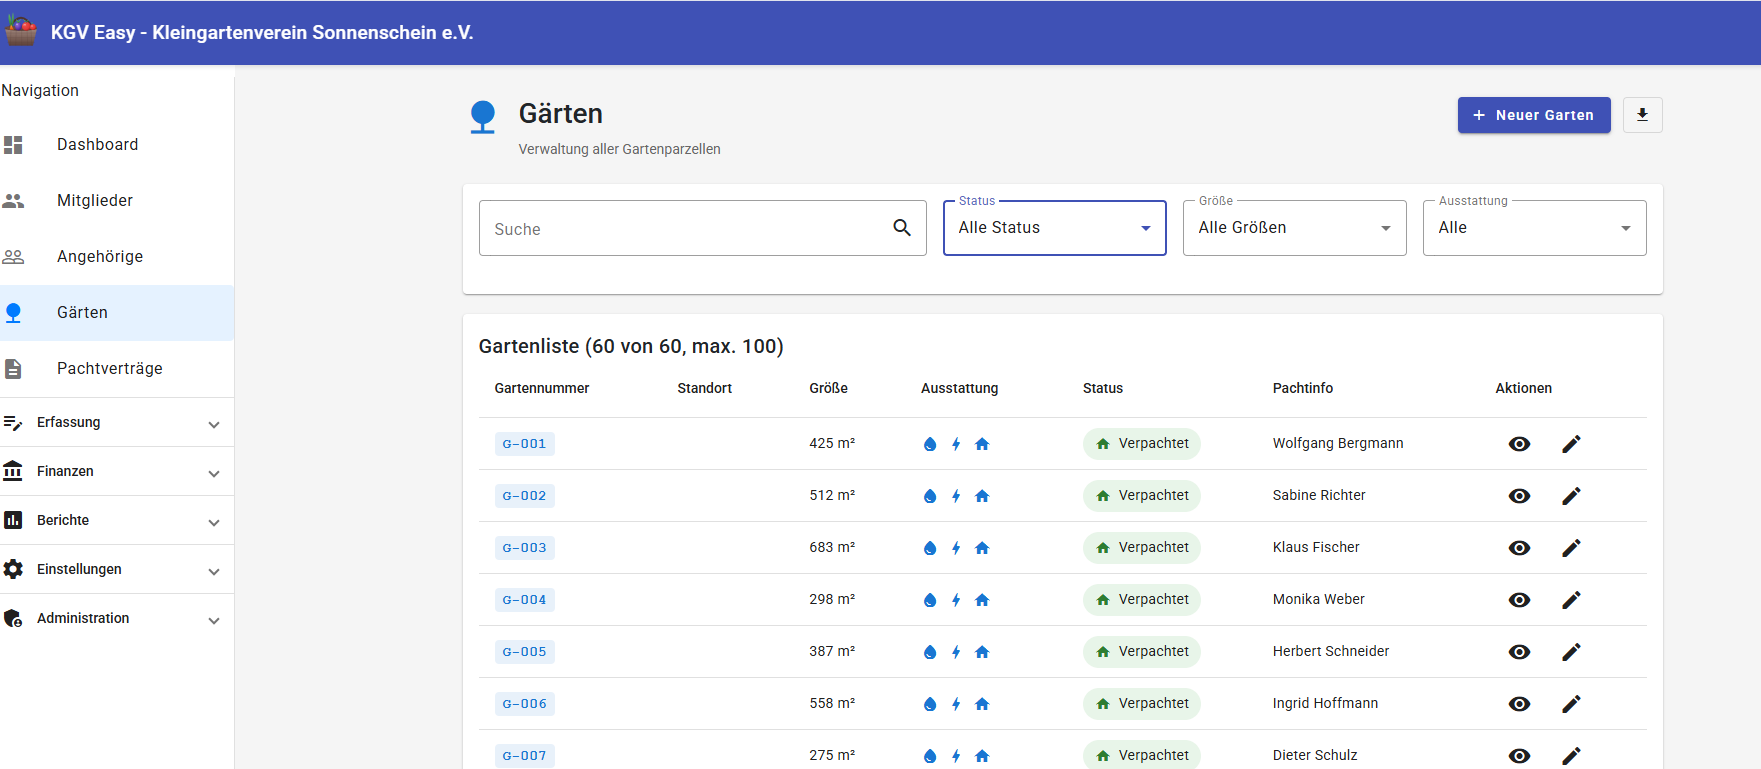The height and width of the screenshot is (769, 1761).
Task: Click the search magnifier icon
Action: 902,228
